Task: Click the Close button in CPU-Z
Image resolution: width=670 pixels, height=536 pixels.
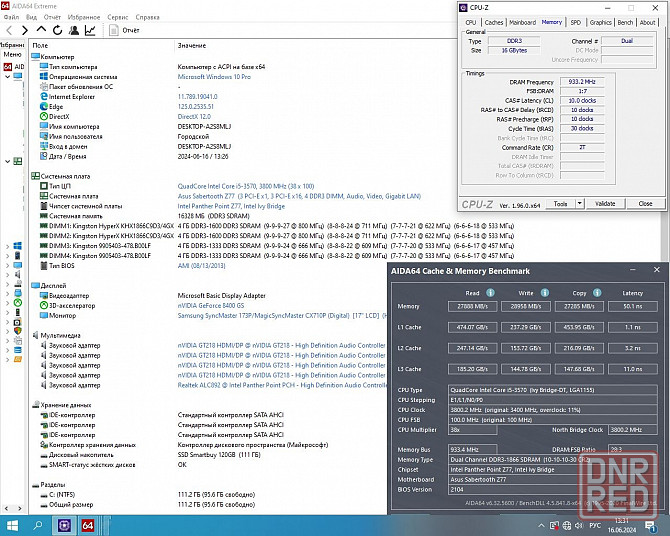Action: (645, 204)
